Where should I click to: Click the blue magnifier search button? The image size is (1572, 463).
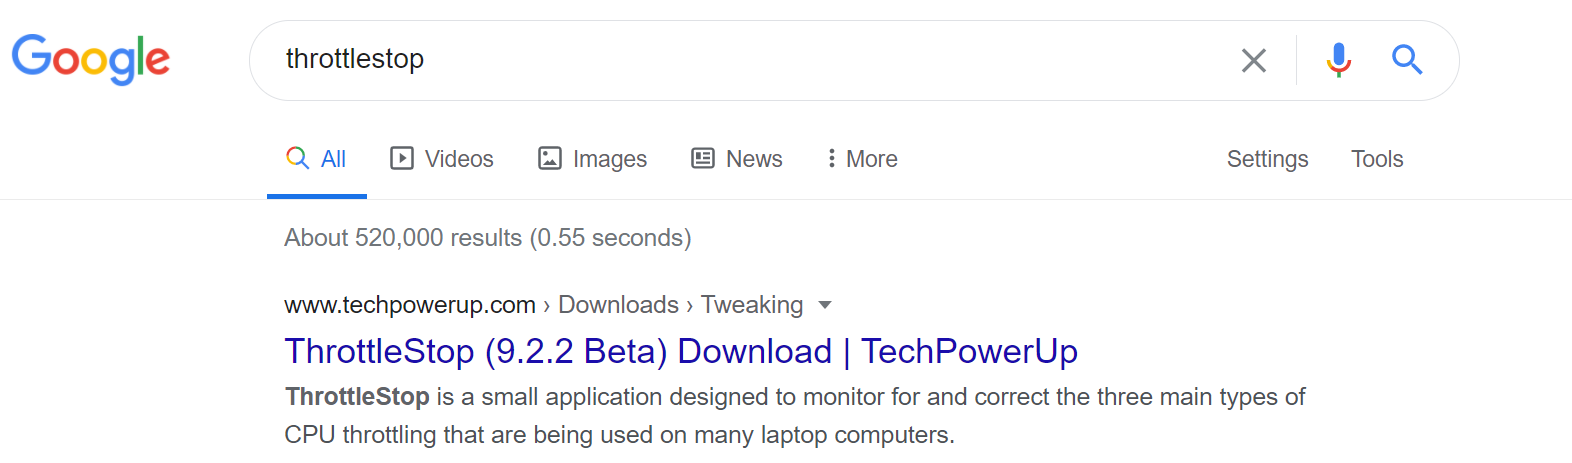click(x=1407, y=60)
